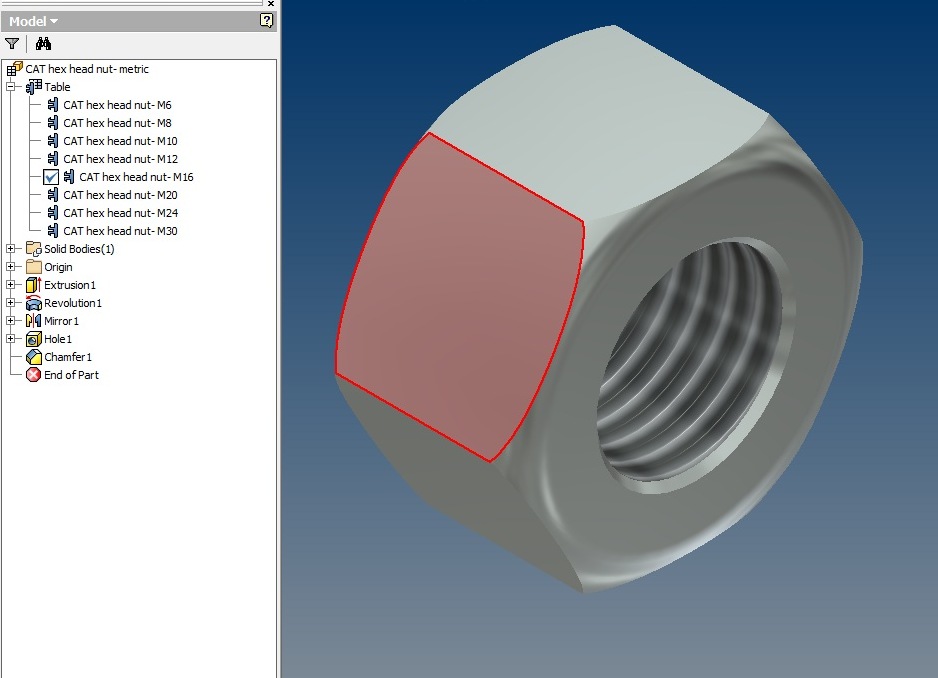Image resolution: width=938 pixels, height=678 pixels.
Task: Select Solid Bodies(1) label
Action: (x=79, y=249)
